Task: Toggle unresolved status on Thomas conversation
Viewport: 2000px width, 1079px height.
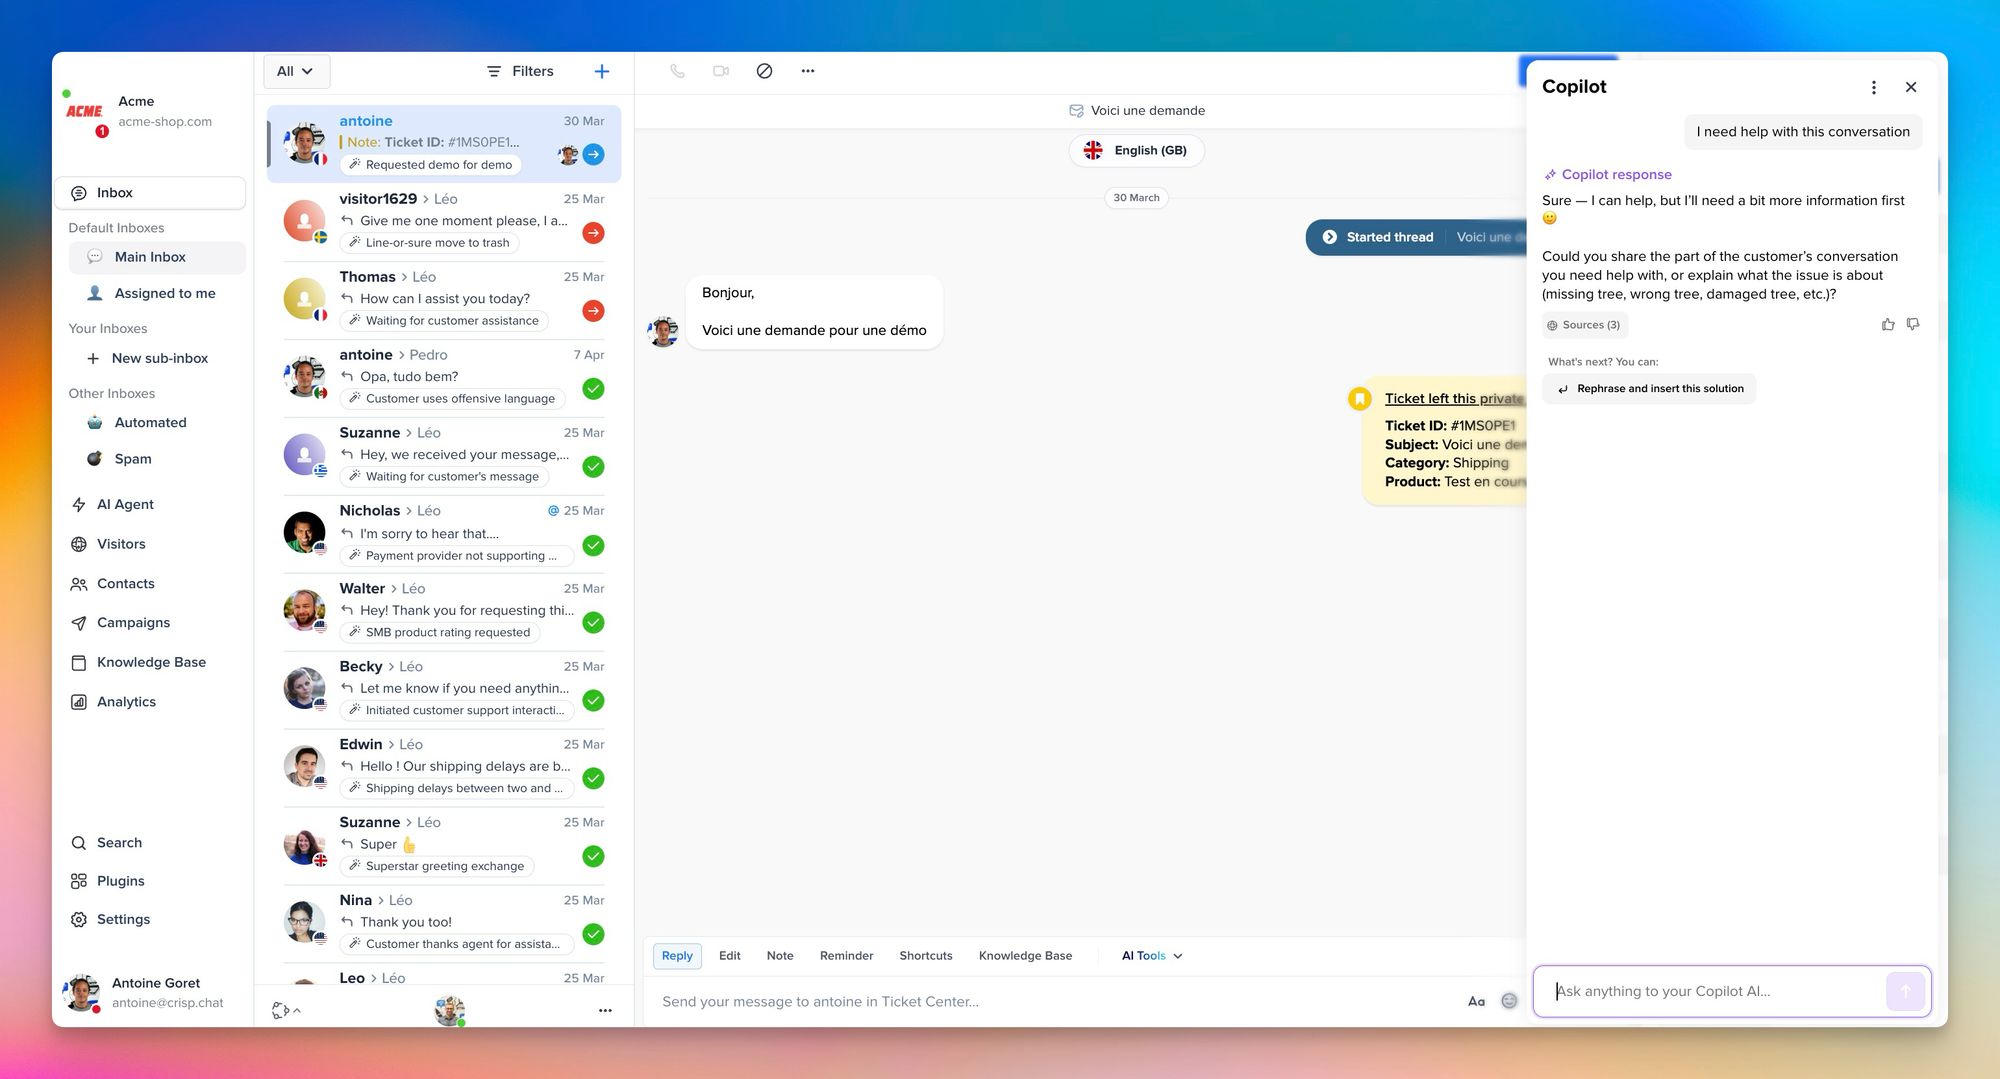Action: [593, 311]
